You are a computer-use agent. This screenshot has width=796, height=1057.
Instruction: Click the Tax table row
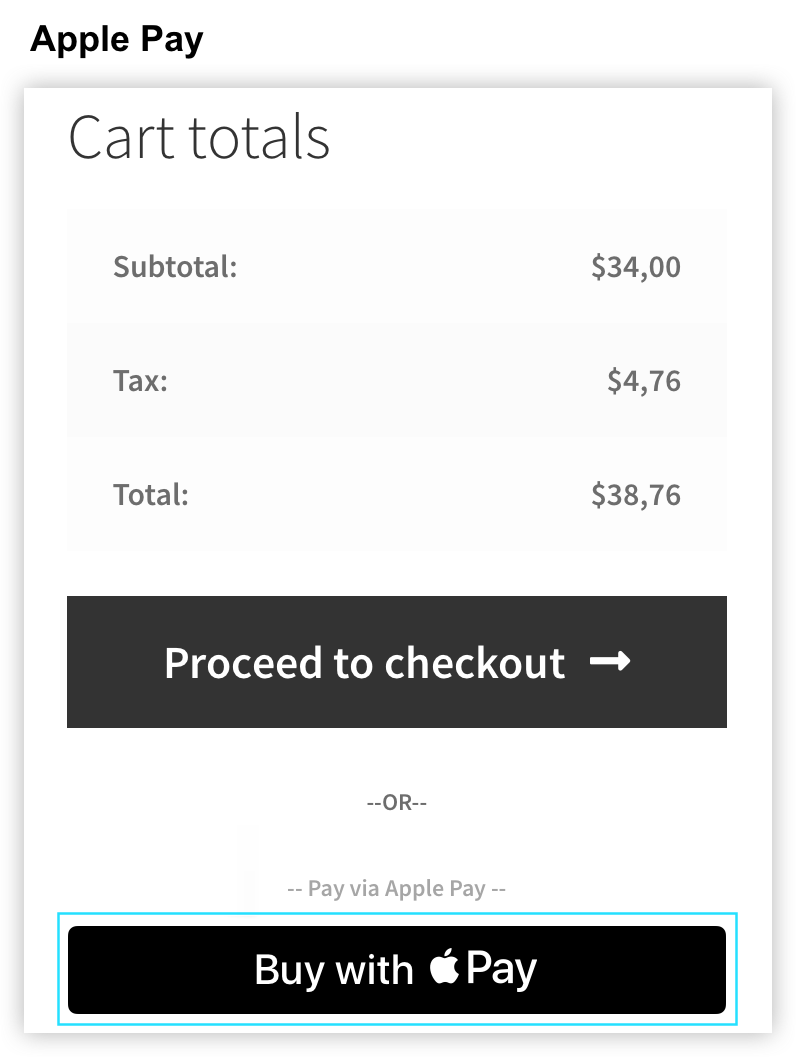coord(396,380)
